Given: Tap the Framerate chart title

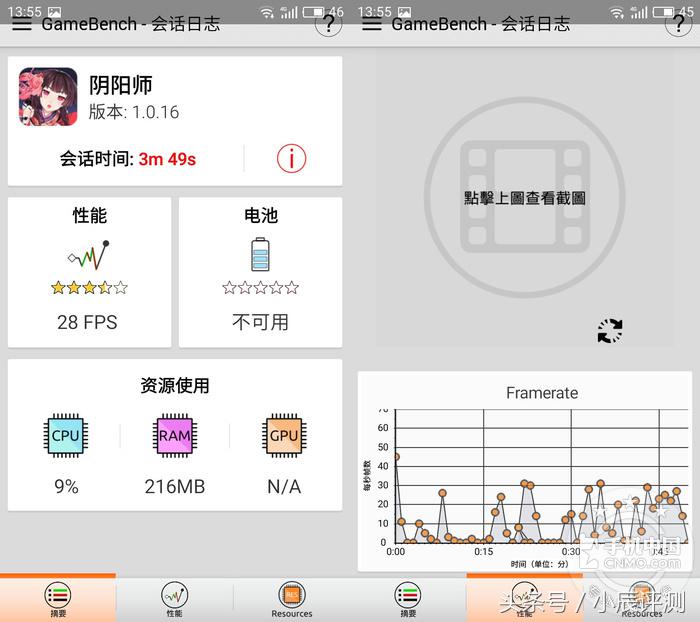Looking at the screenshot, I should (x=542, y=393).
